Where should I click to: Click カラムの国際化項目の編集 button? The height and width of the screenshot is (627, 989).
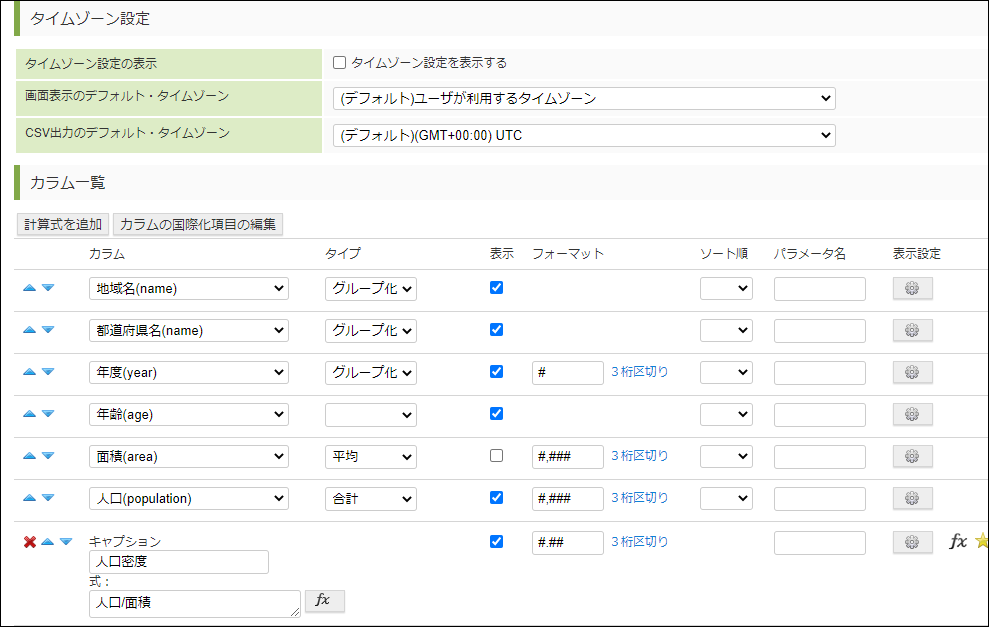click(x=198, y=224)
